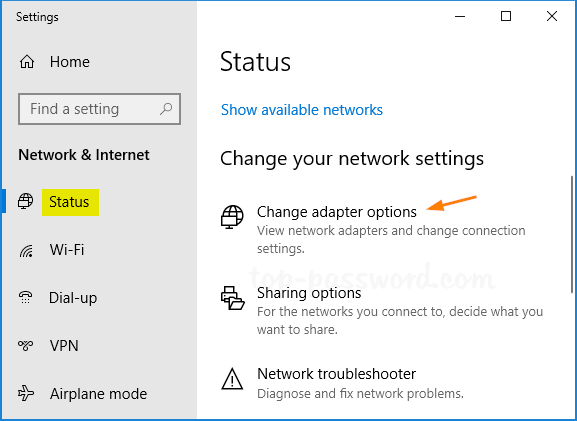
Task: Launch the Network troubleshooter
Action: pos(336,374)
